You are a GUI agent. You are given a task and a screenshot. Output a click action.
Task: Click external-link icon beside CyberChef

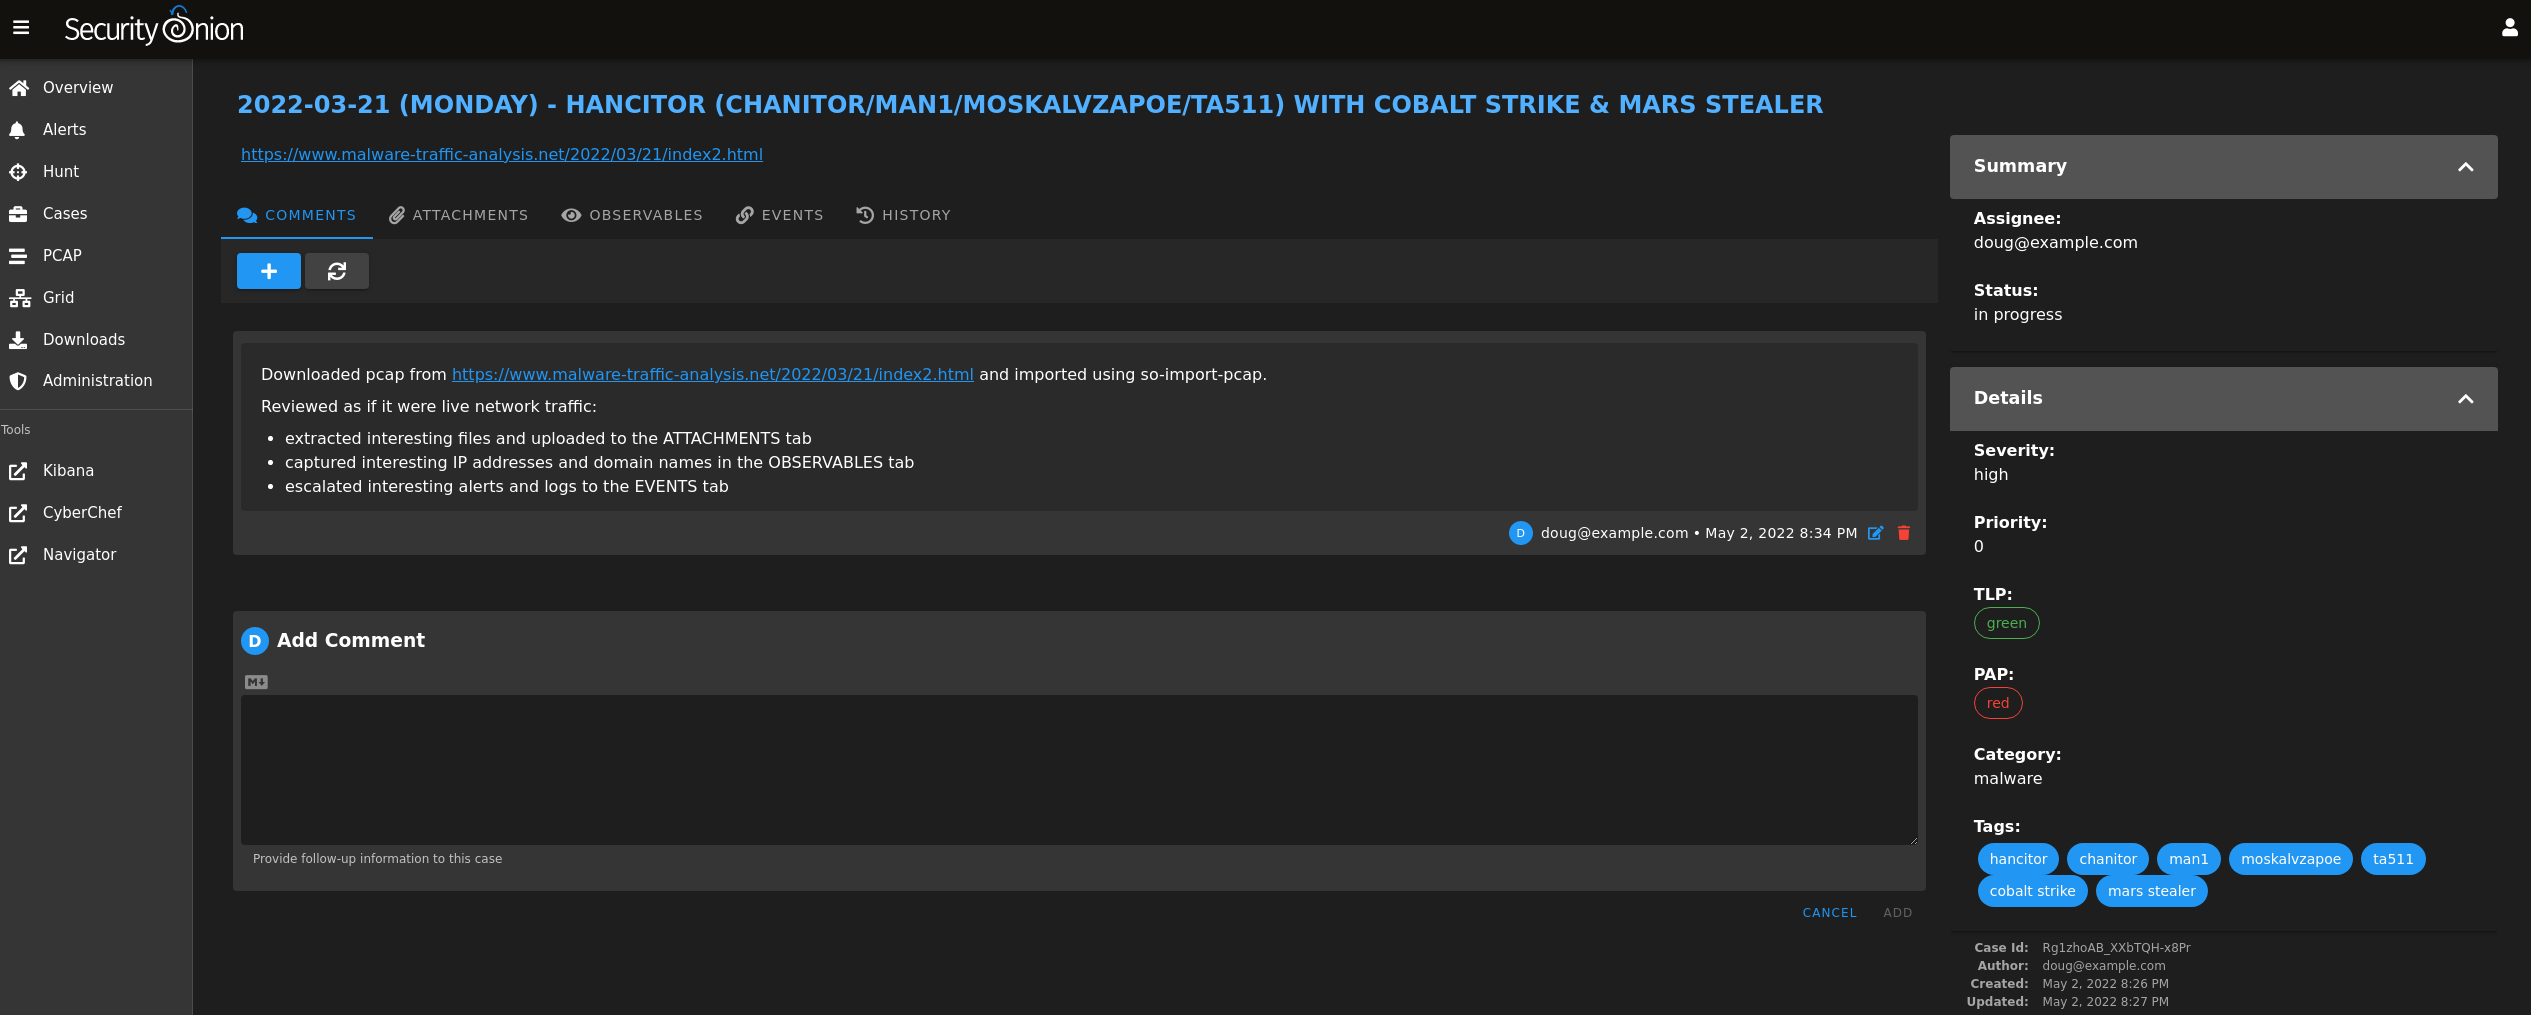point(18,513)
